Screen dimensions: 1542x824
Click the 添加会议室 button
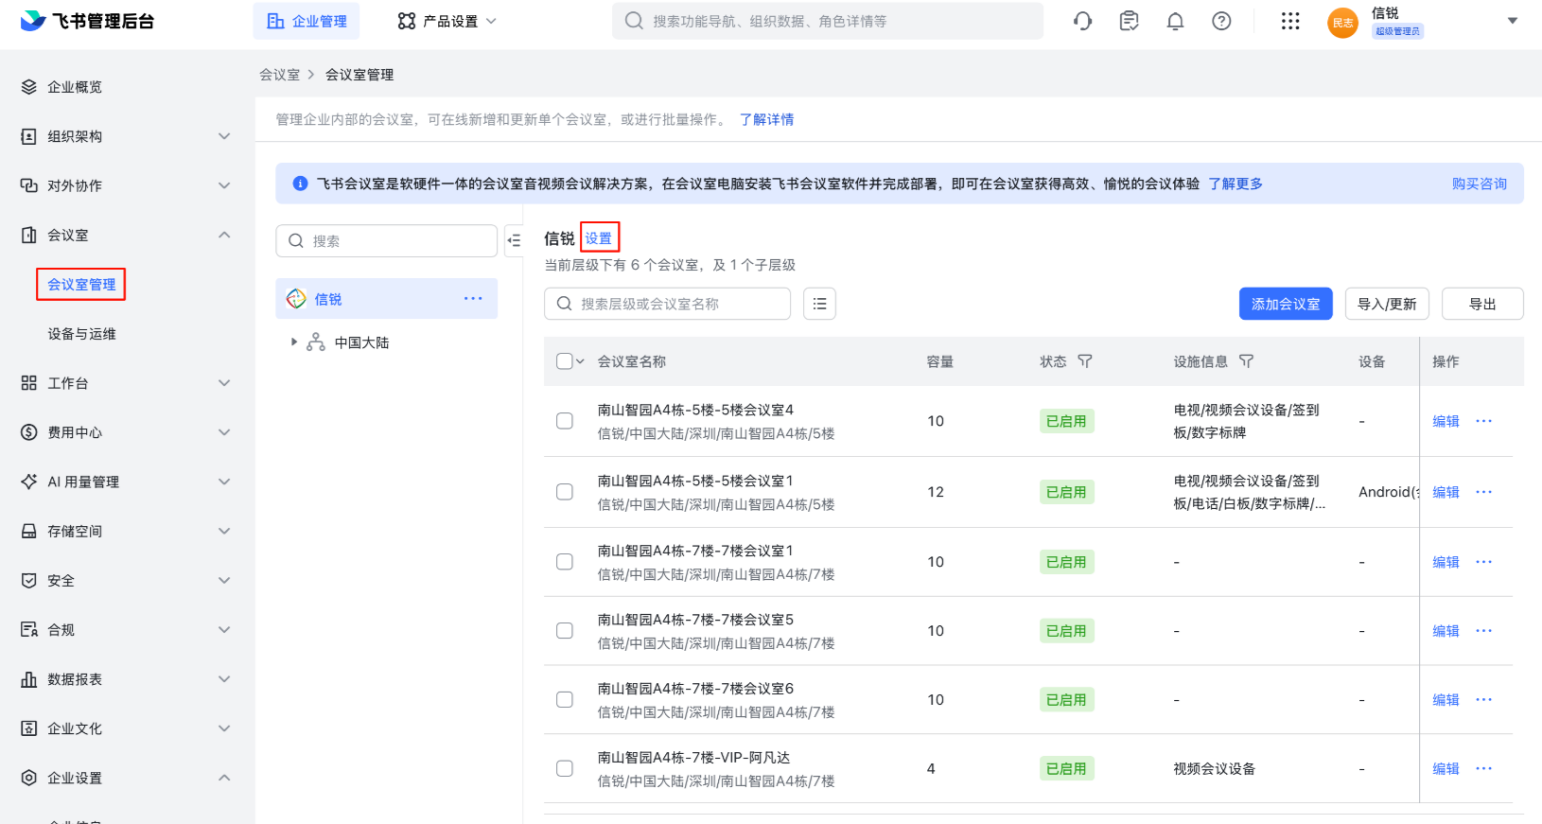1285,304
